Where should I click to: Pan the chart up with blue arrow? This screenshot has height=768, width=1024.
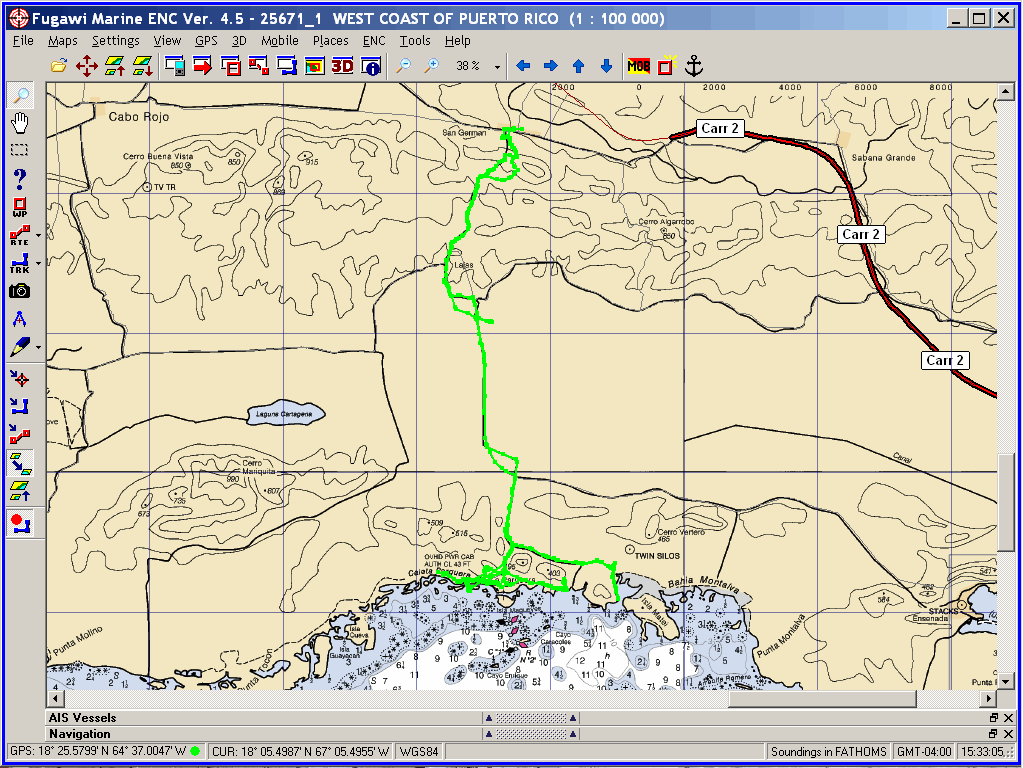click(578, 65)
